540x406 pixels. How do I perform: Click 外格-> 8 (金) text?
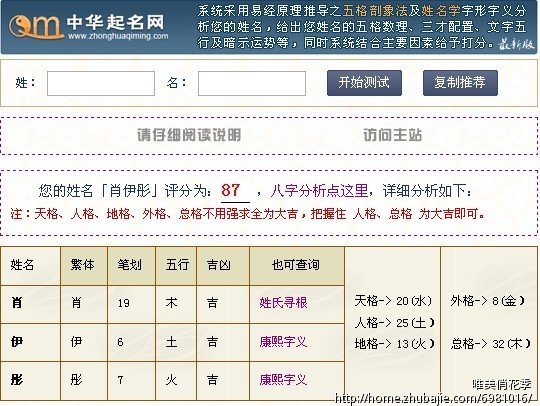[488, 301]
